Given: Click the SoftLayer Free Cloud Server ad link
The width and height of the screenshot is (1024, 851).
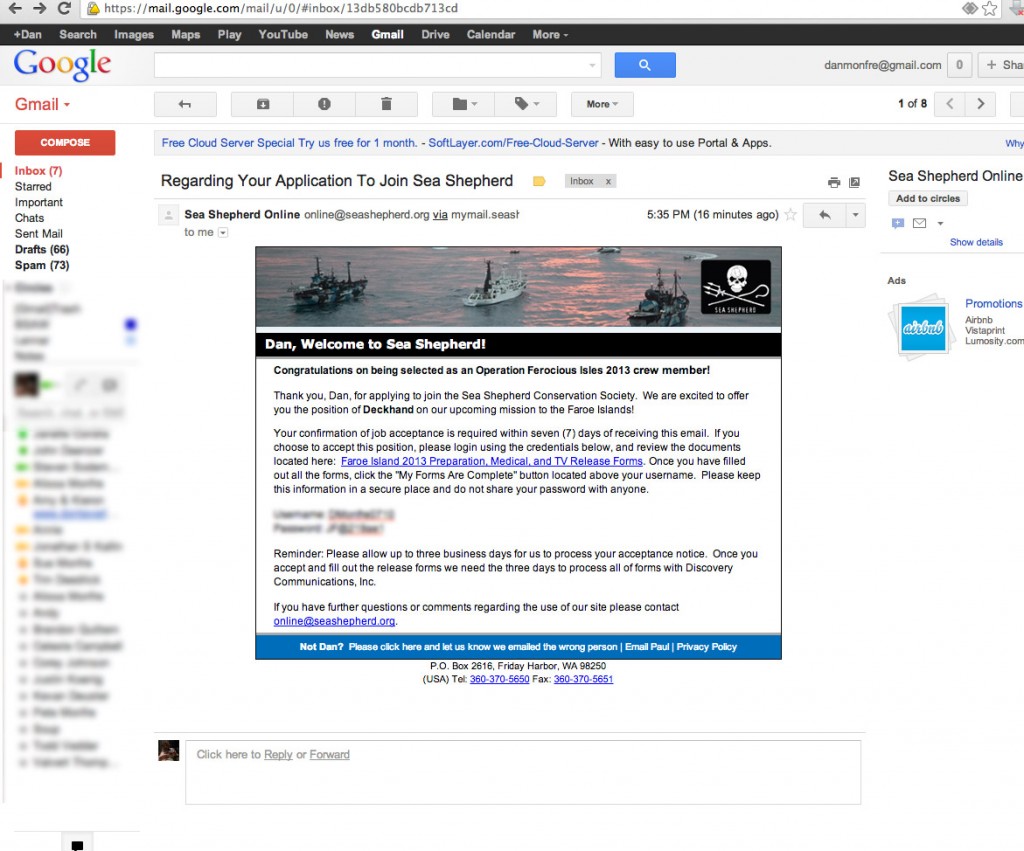Looking at the screenshot, I should (513, 142).
